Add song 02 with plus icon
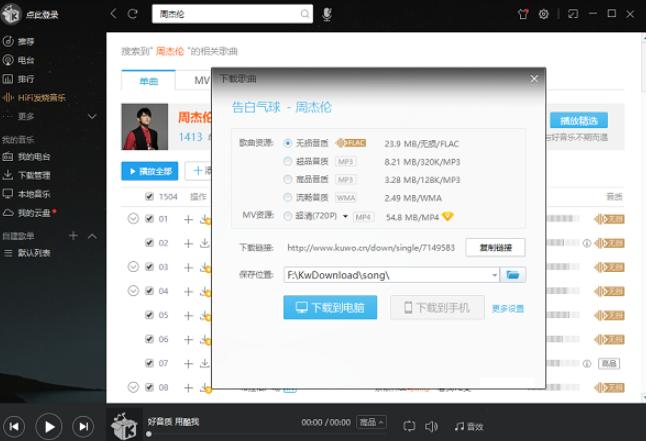 (188, 244)
